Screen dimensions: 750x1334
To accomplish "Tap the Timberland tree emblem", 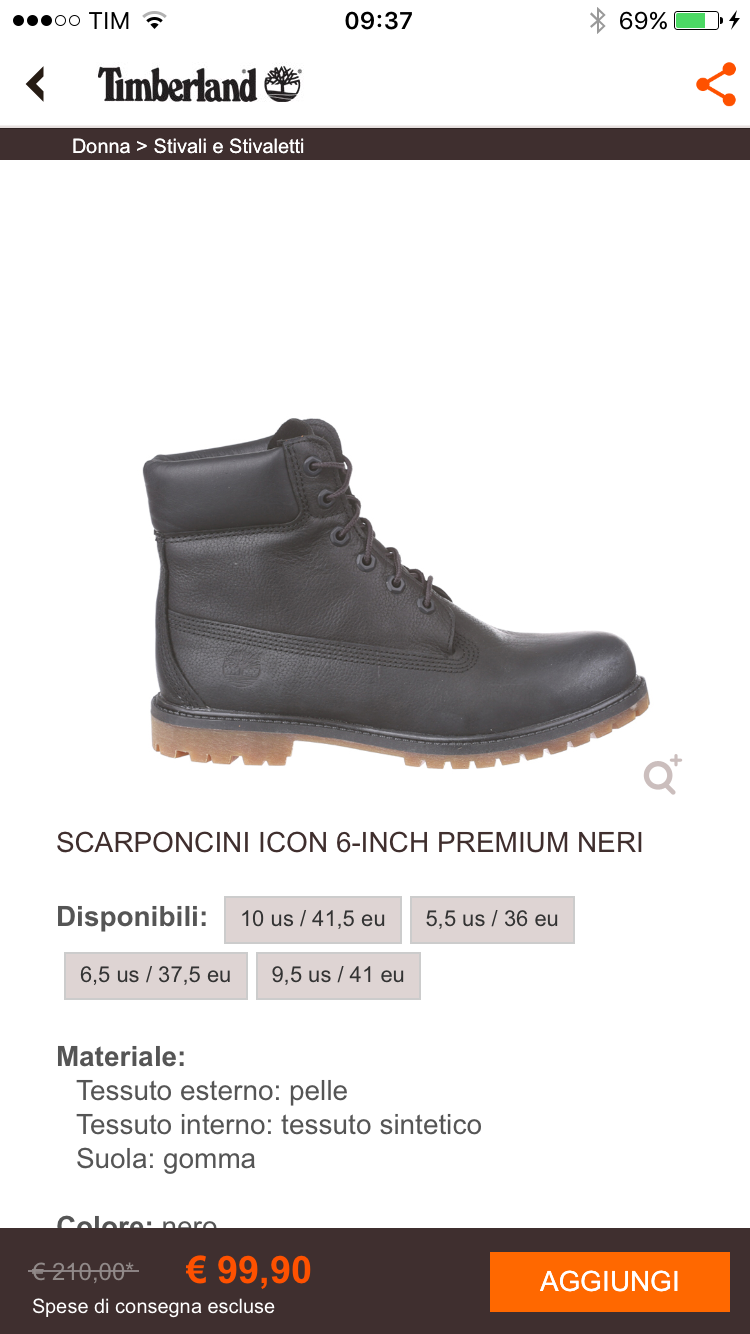I will pyautogui.click(x=283, y=85).
